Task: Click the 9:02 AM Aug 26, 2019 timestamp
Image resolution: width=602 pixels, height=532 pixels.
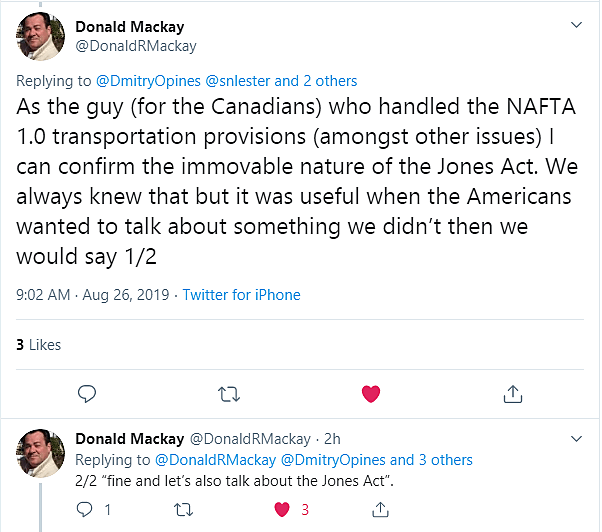Action: 93,295
